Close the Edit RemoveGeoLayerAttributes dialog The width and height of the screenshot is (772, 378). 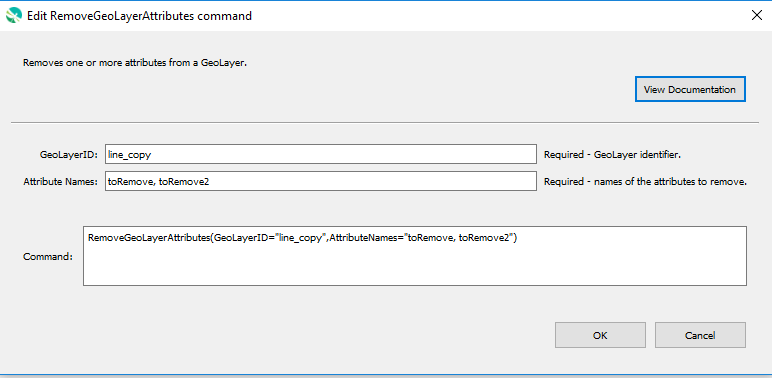click(x=757, y=15)
